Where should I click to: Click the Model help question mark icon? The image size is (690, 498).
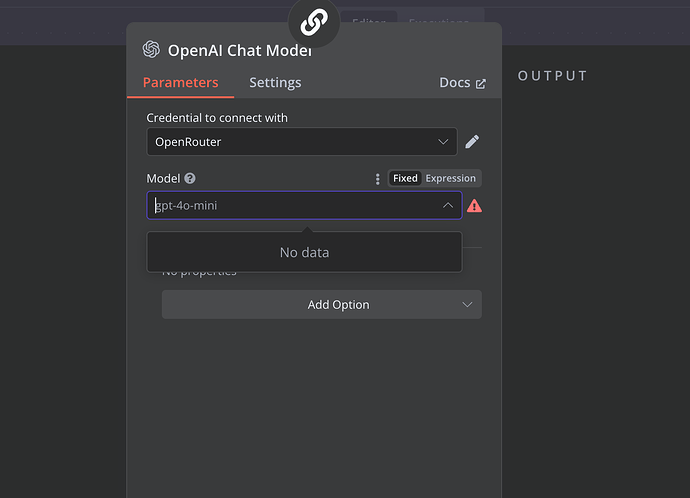pos(190,178)
